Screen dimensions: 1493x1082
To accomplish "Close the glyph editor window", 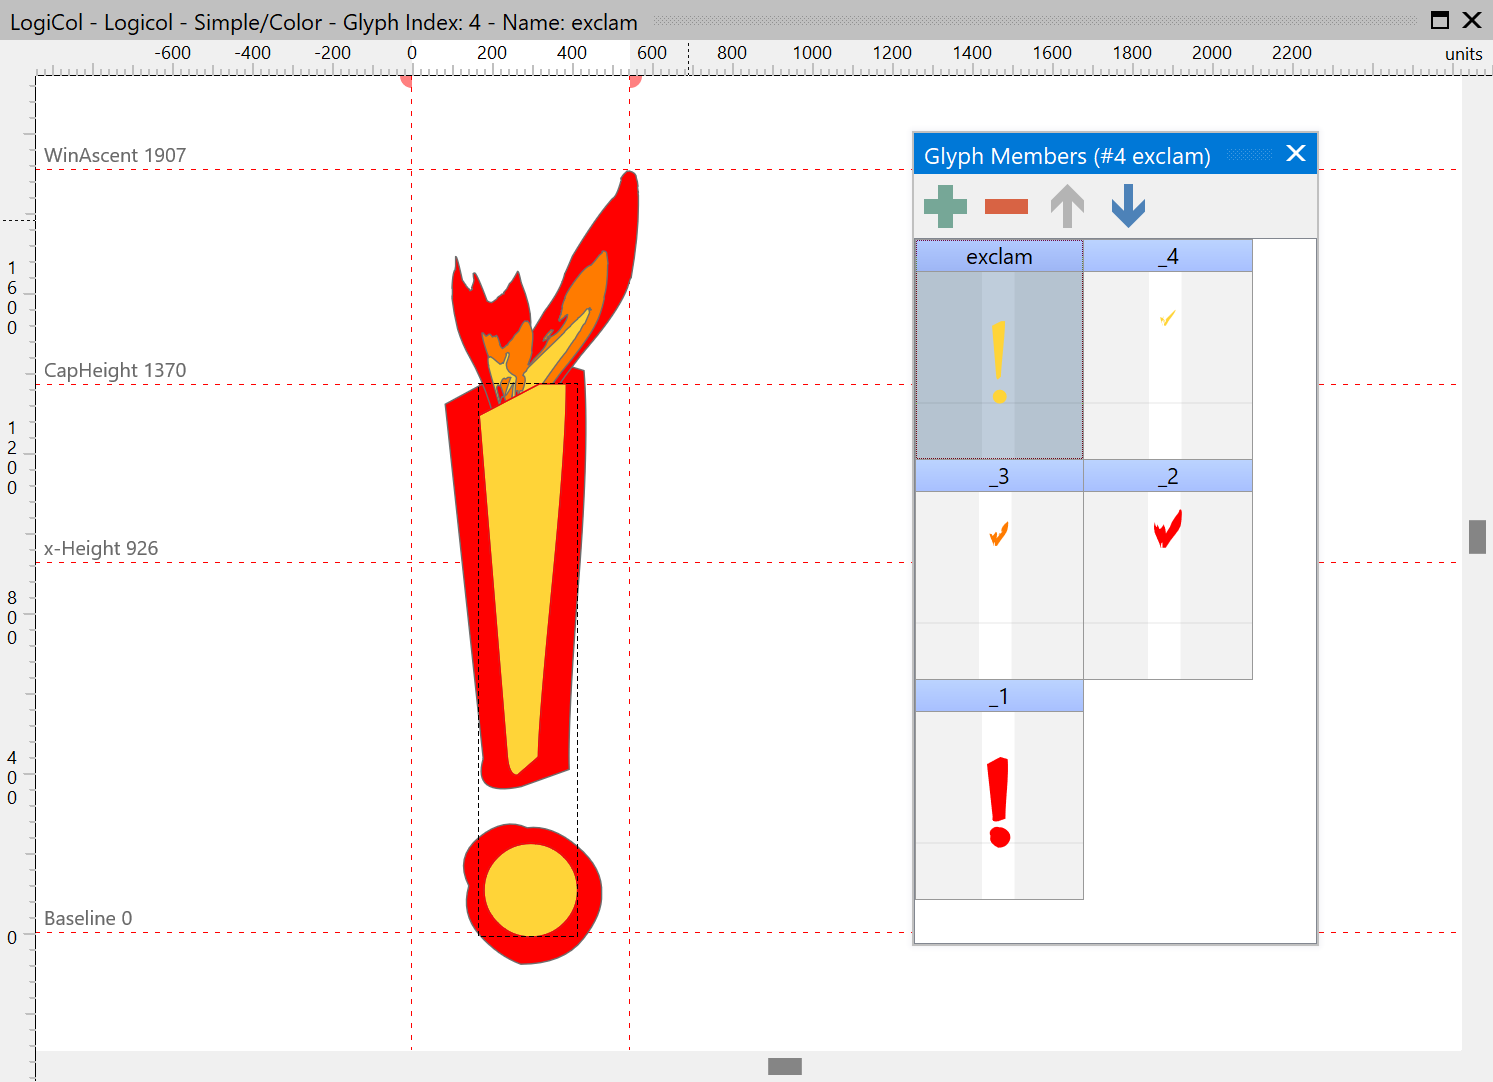I will pyautogui.click(x=1472, y=20).
